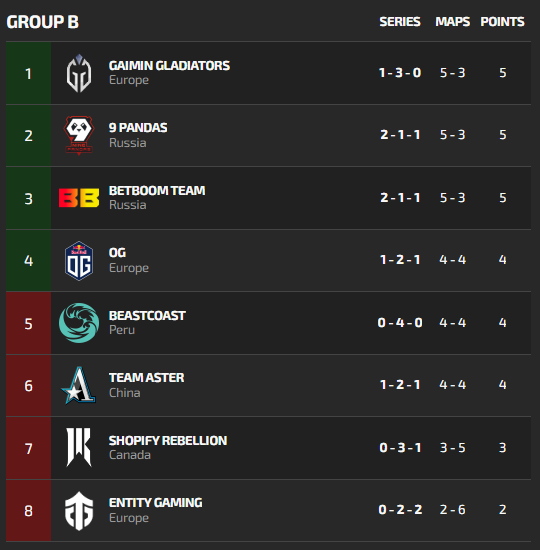Click the Entity Gaming logo
Viewport: 540px width, 550px height.
79,511
